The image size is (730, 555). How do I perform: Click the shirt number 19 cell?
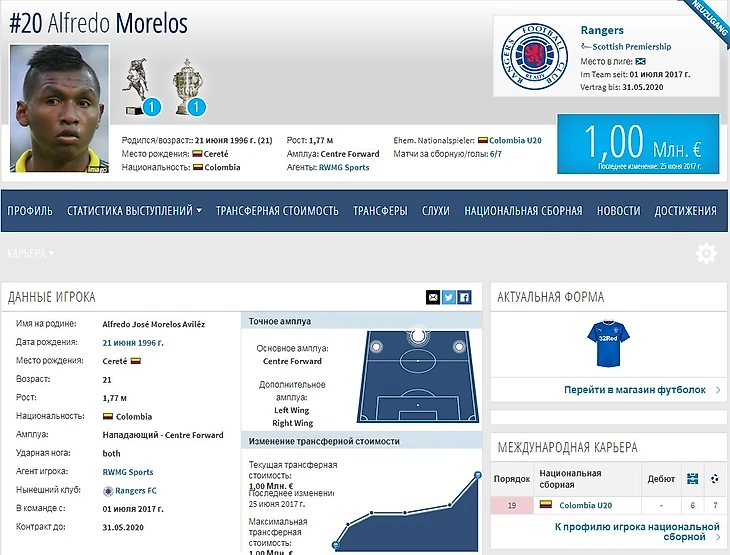[512, 505]
